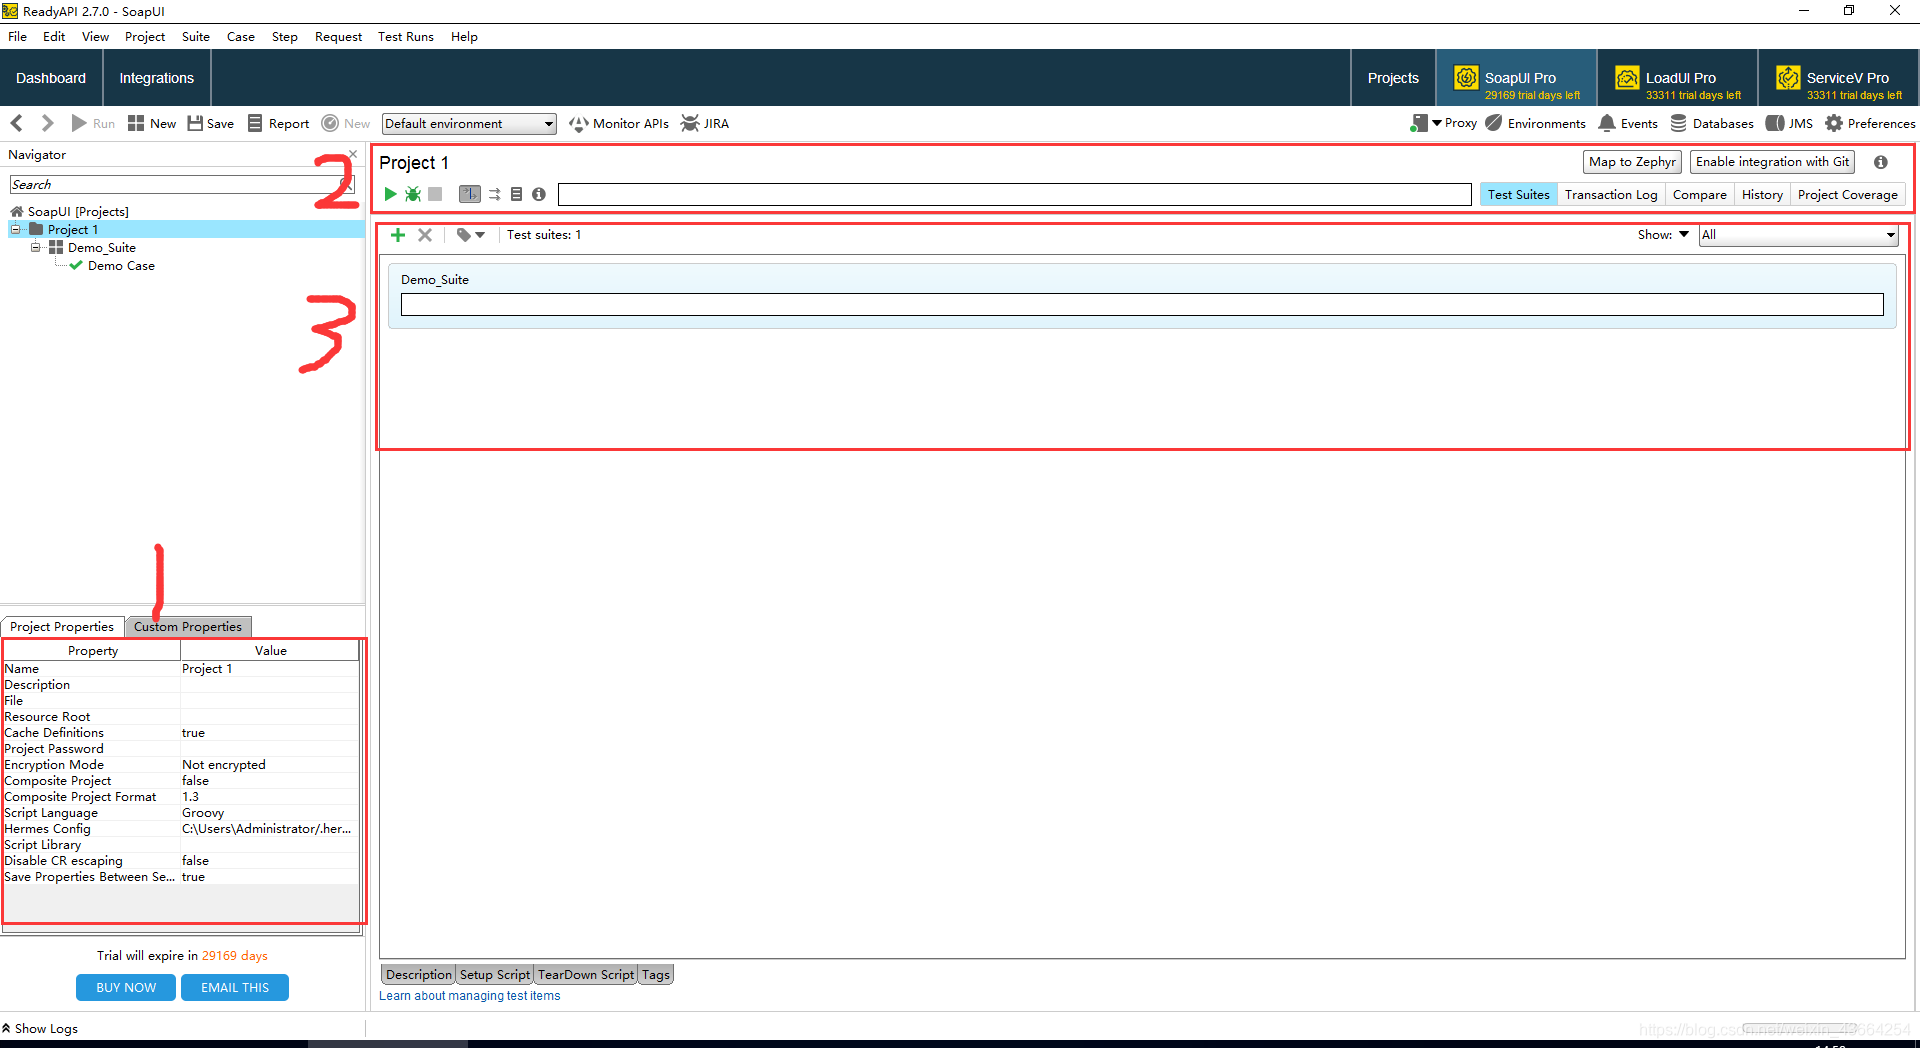Open the TearDown Script tab
Screen dimensions: 1920x1048
click(x=586, y=975)
